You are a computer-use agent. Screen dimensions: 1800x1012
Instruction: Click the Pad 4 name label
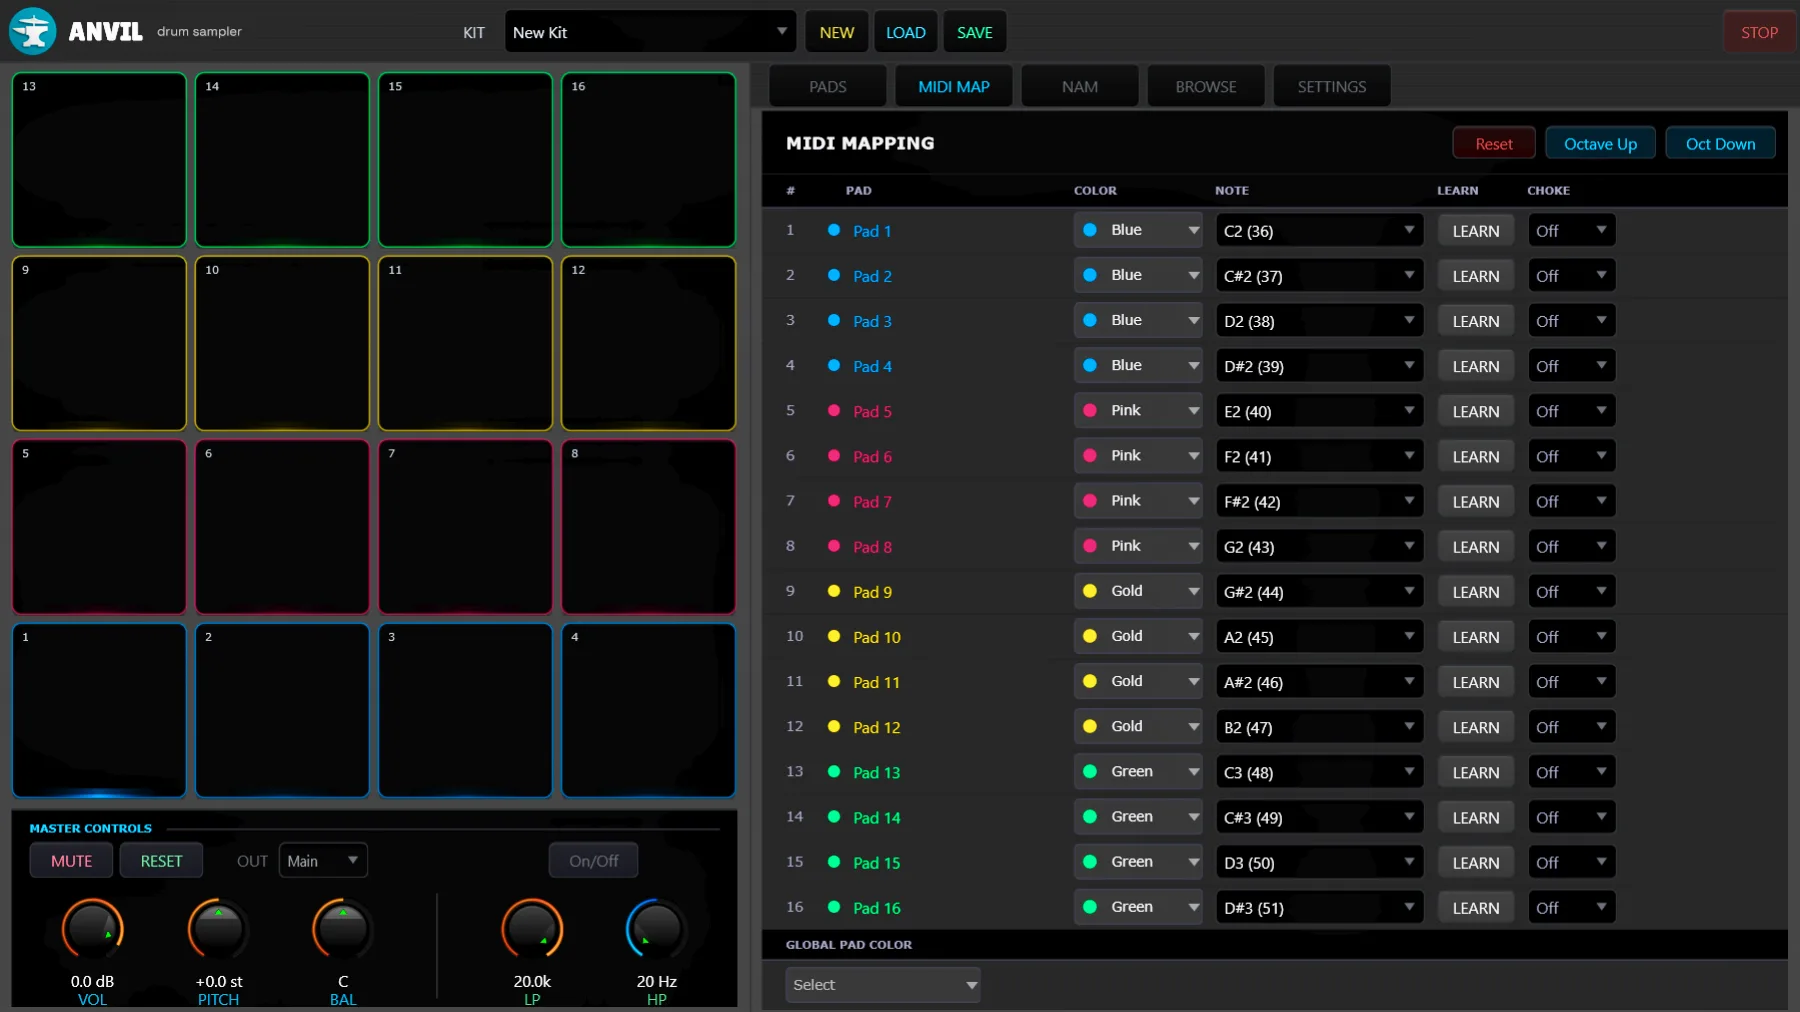[x=872, y=367]
